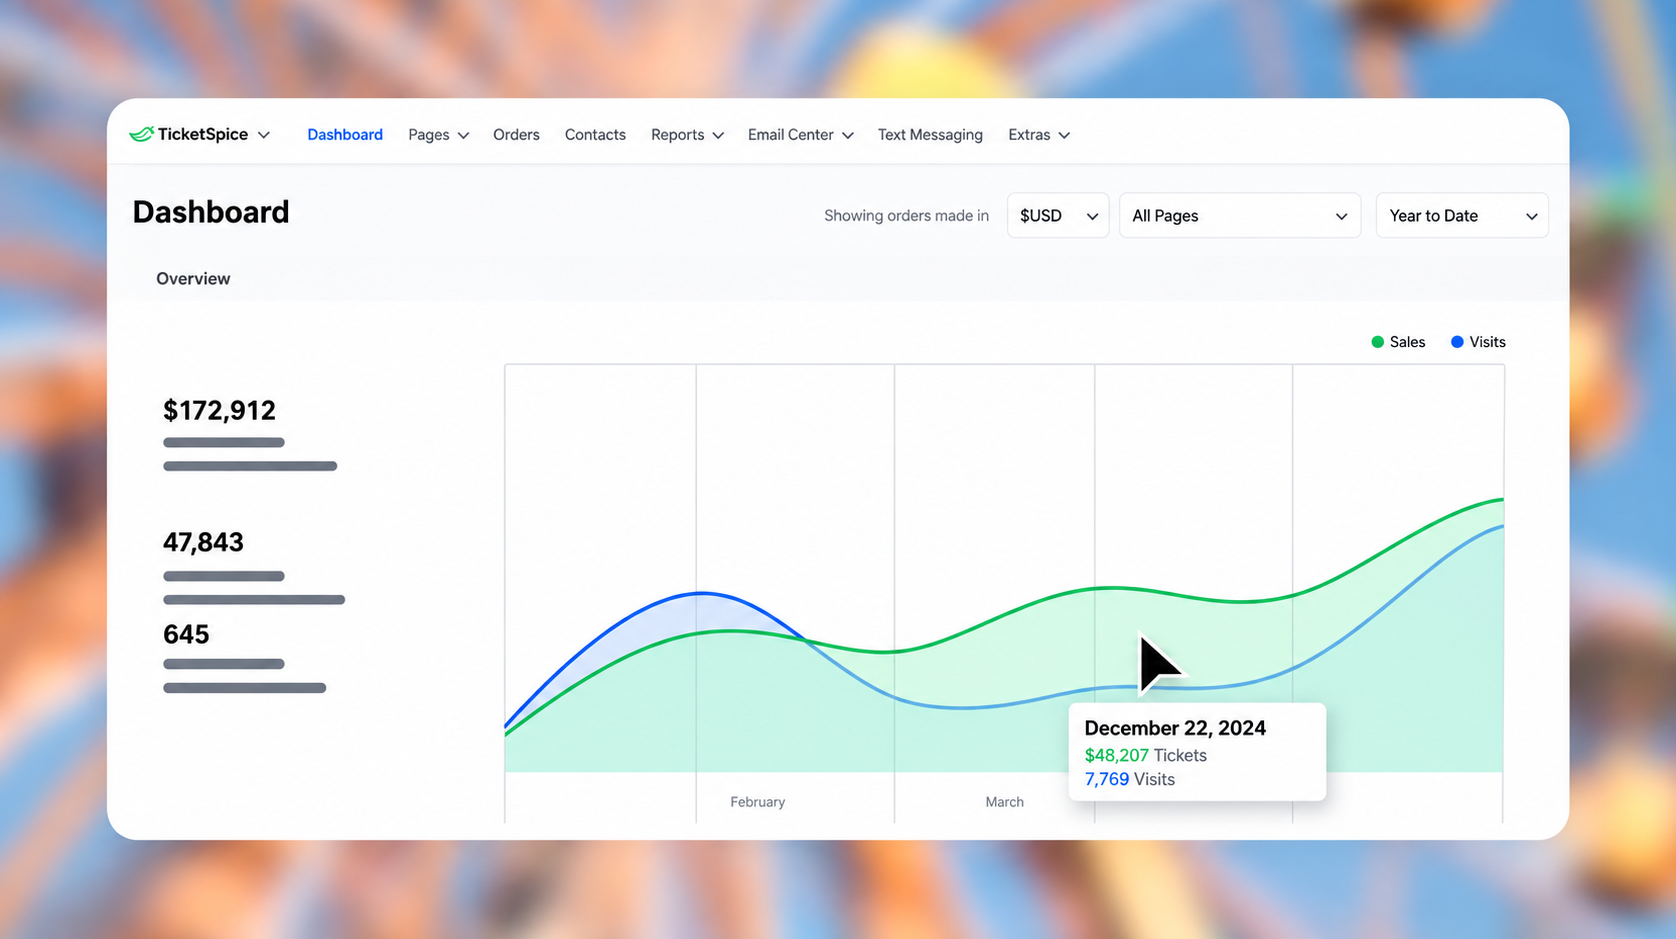Click the TicketSpice leaf logo icon
The image size is (1676, 939).
click(141, 134)
